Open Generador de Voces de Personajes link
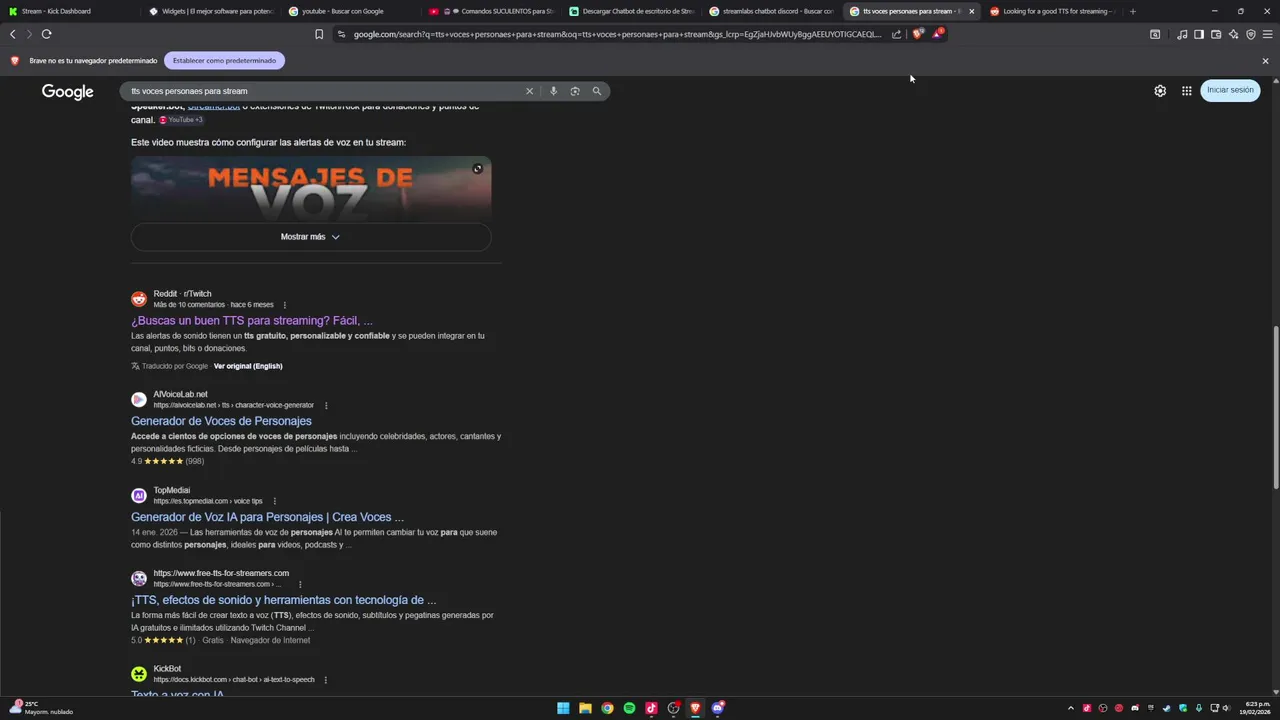 tap(221, 421)
